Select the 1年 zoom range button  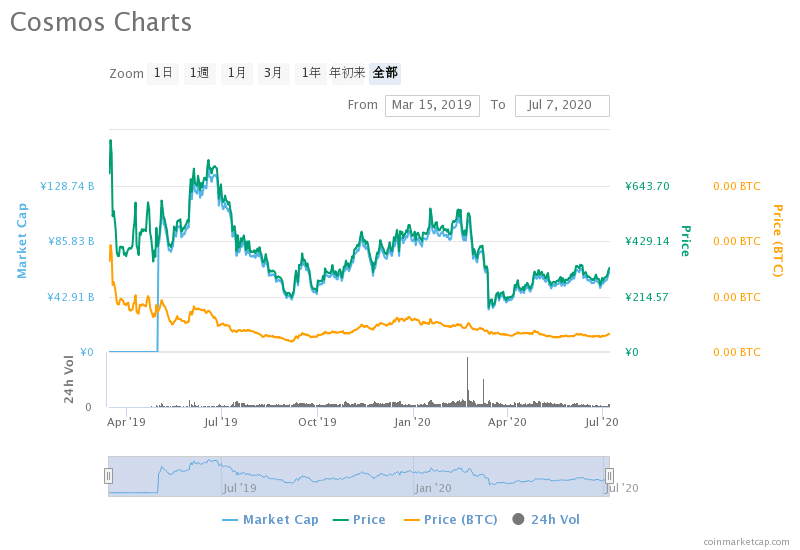click(311, 73)
